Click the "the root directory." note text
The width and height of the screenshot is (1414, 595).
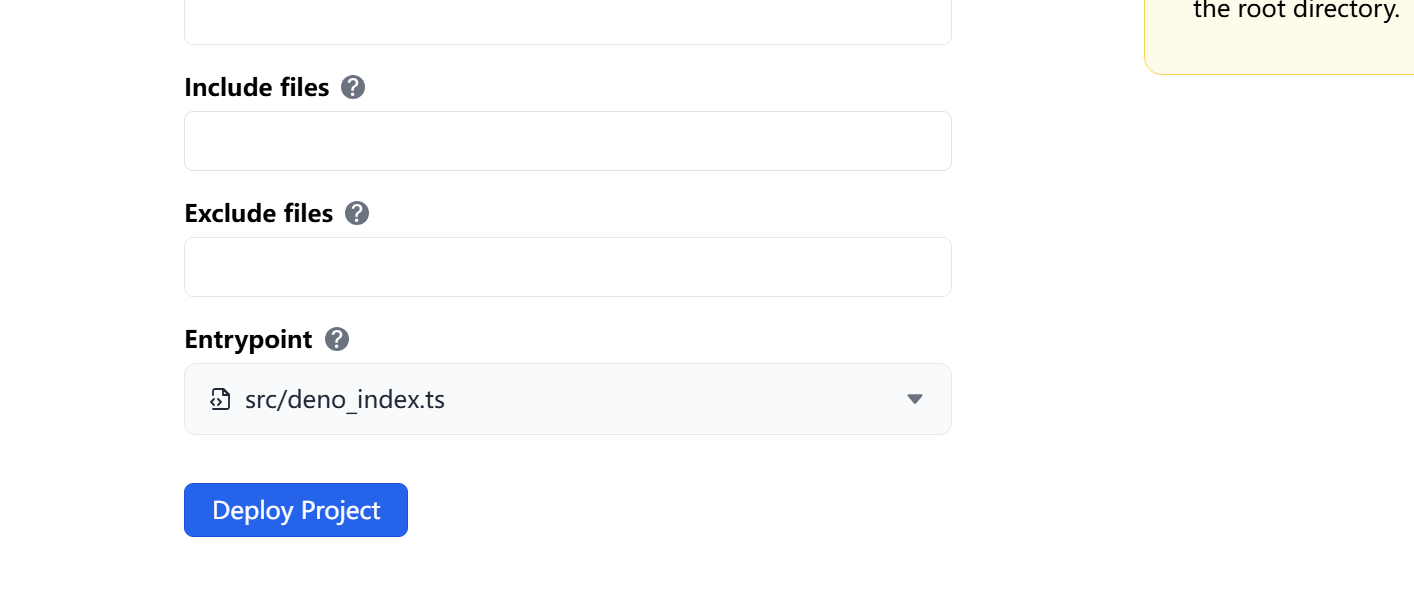pos(1296,12)
